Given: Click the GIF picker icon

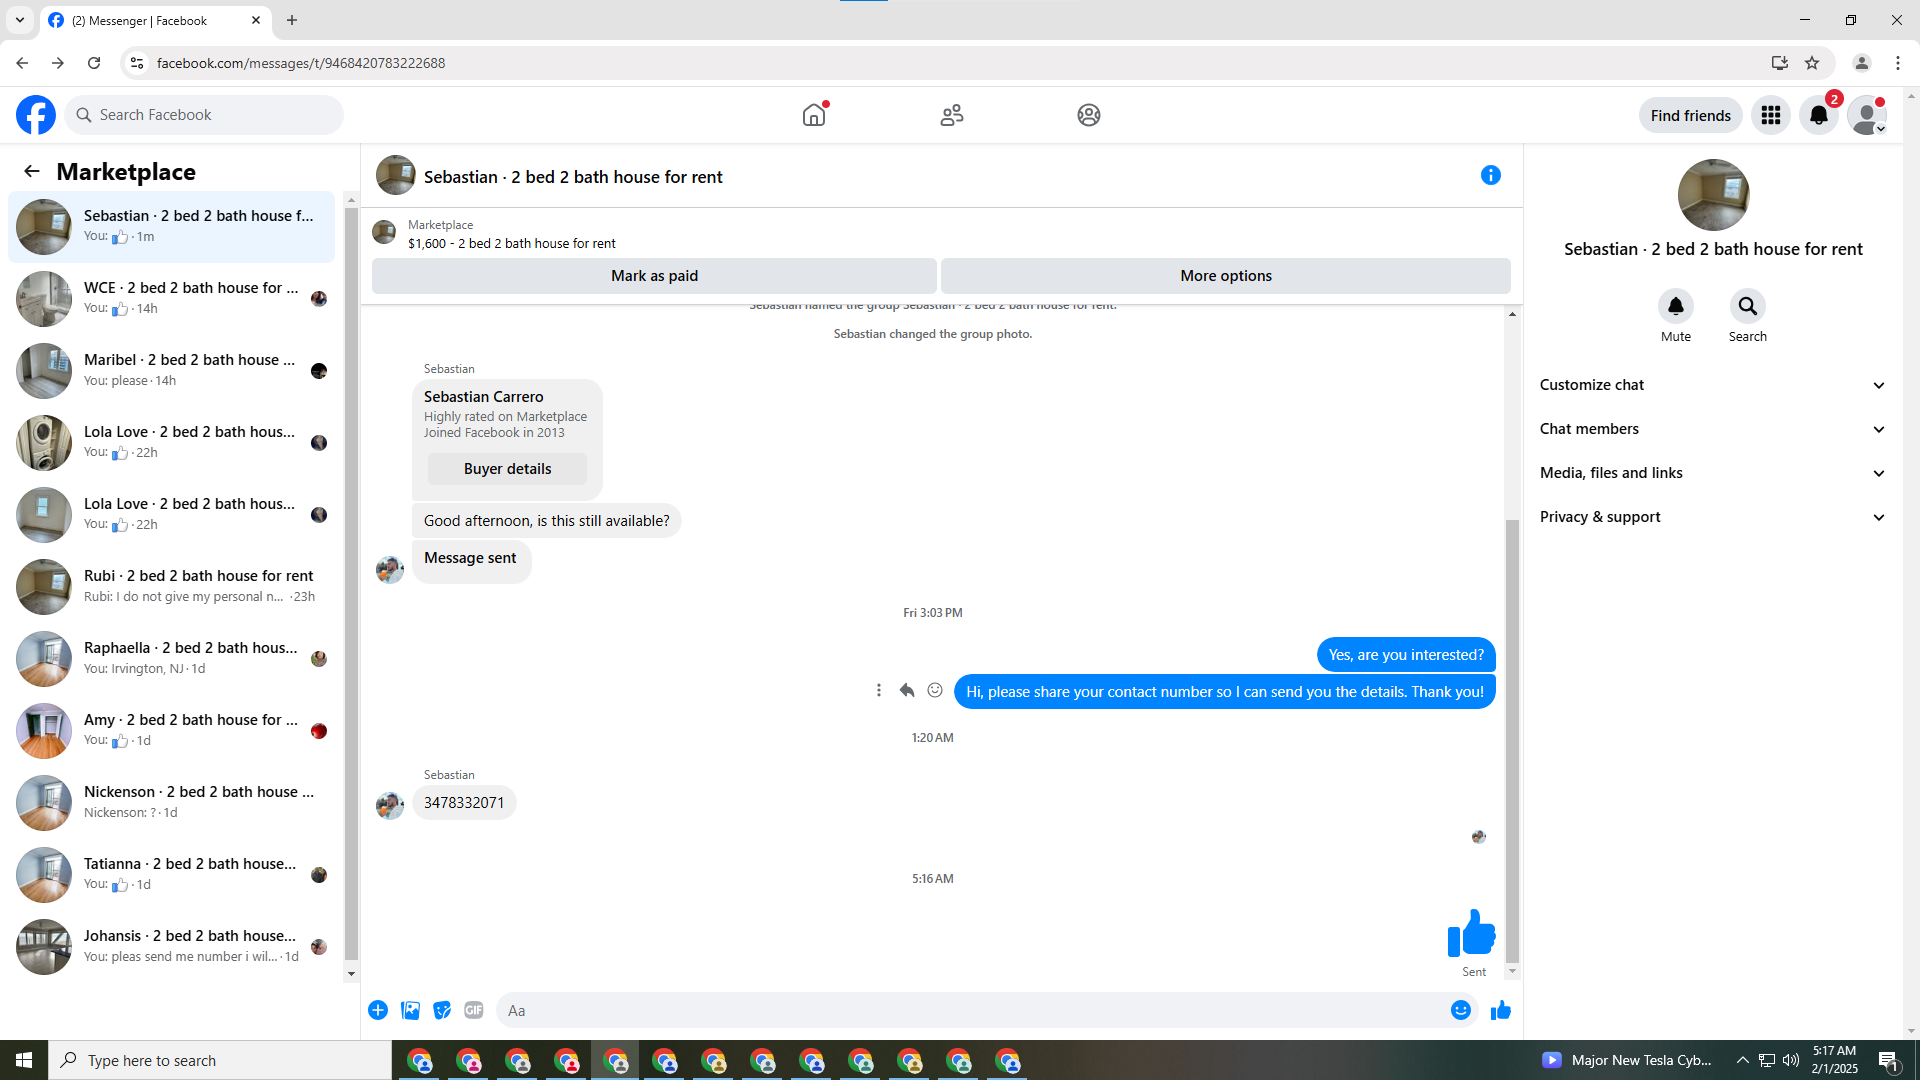Looking at the screenshot, I should 474,1010.
